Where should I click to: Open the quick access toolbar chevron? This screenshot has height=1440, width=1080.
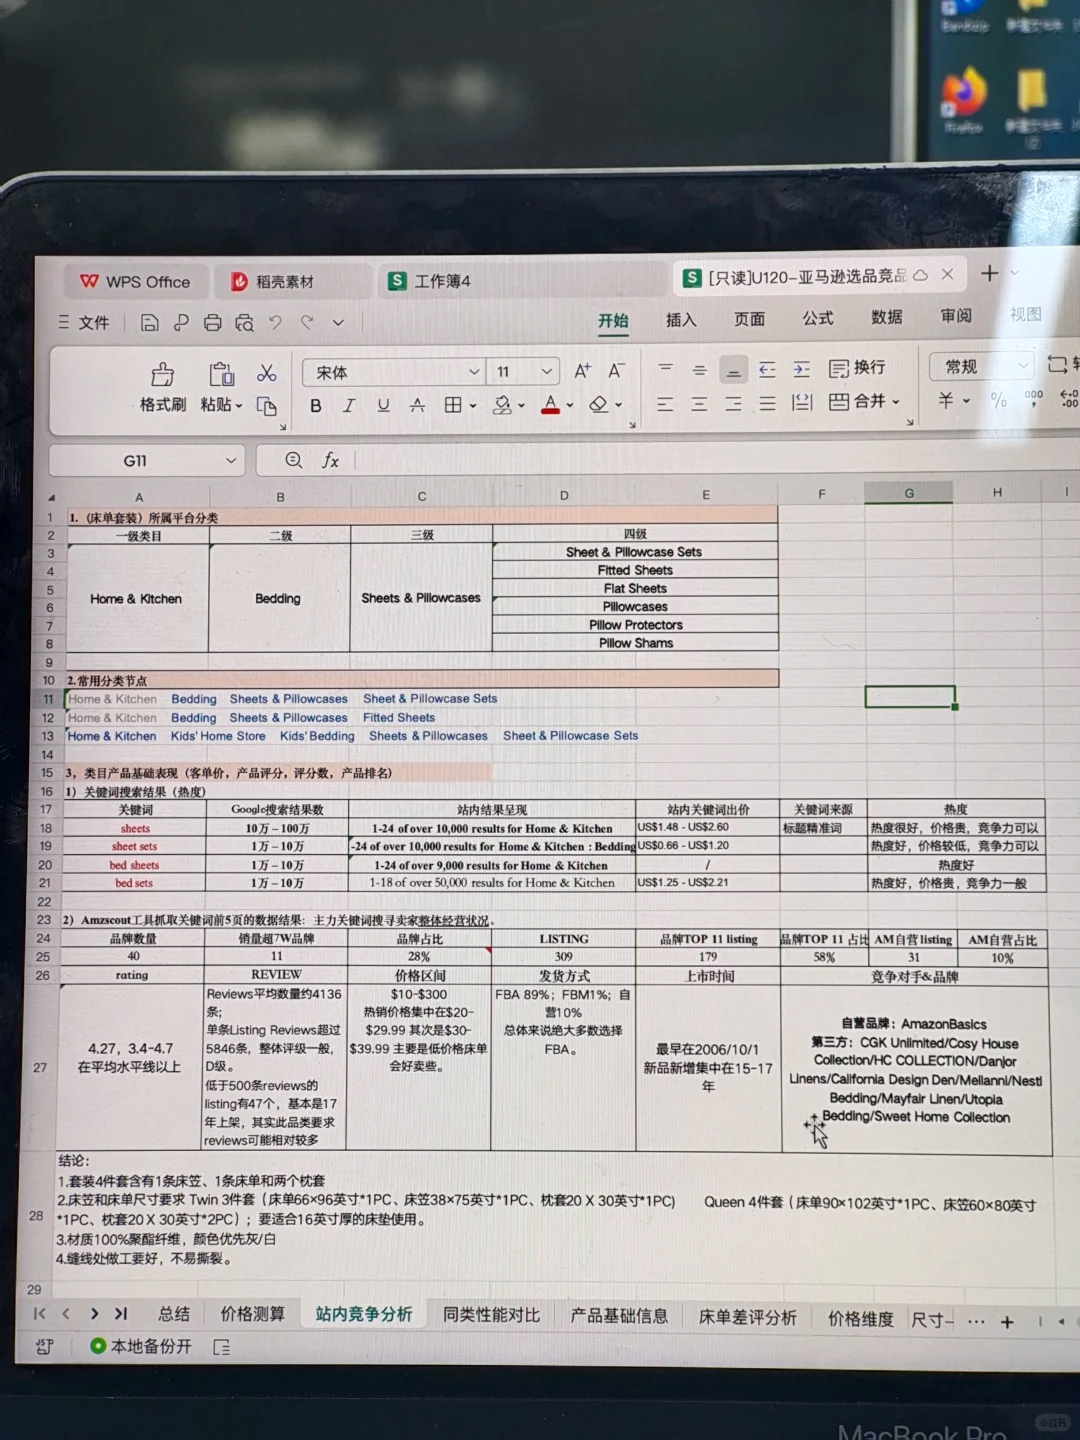[x=338, y=323]
